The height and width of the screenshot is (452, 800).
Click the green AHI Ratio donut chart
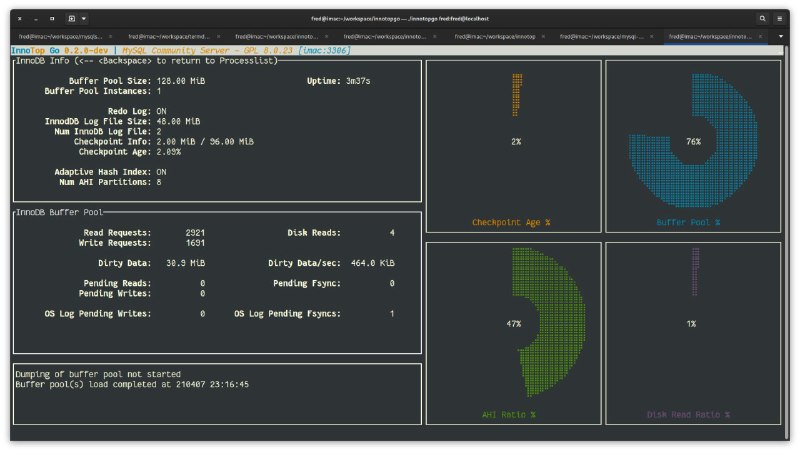(548, 322)
